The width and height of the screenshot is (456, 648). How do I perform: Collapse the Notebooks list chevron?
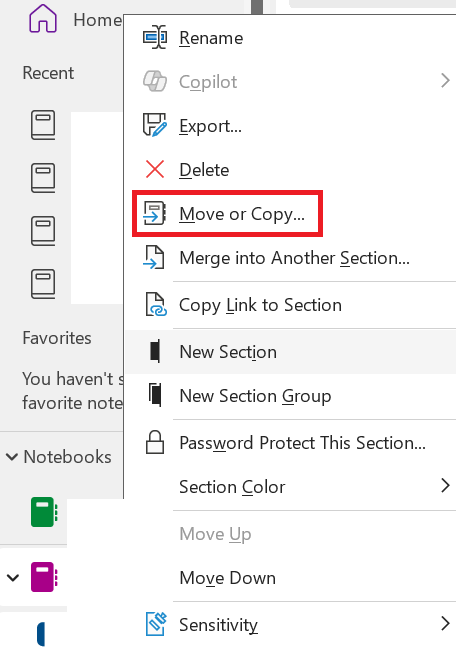point(12,457)
